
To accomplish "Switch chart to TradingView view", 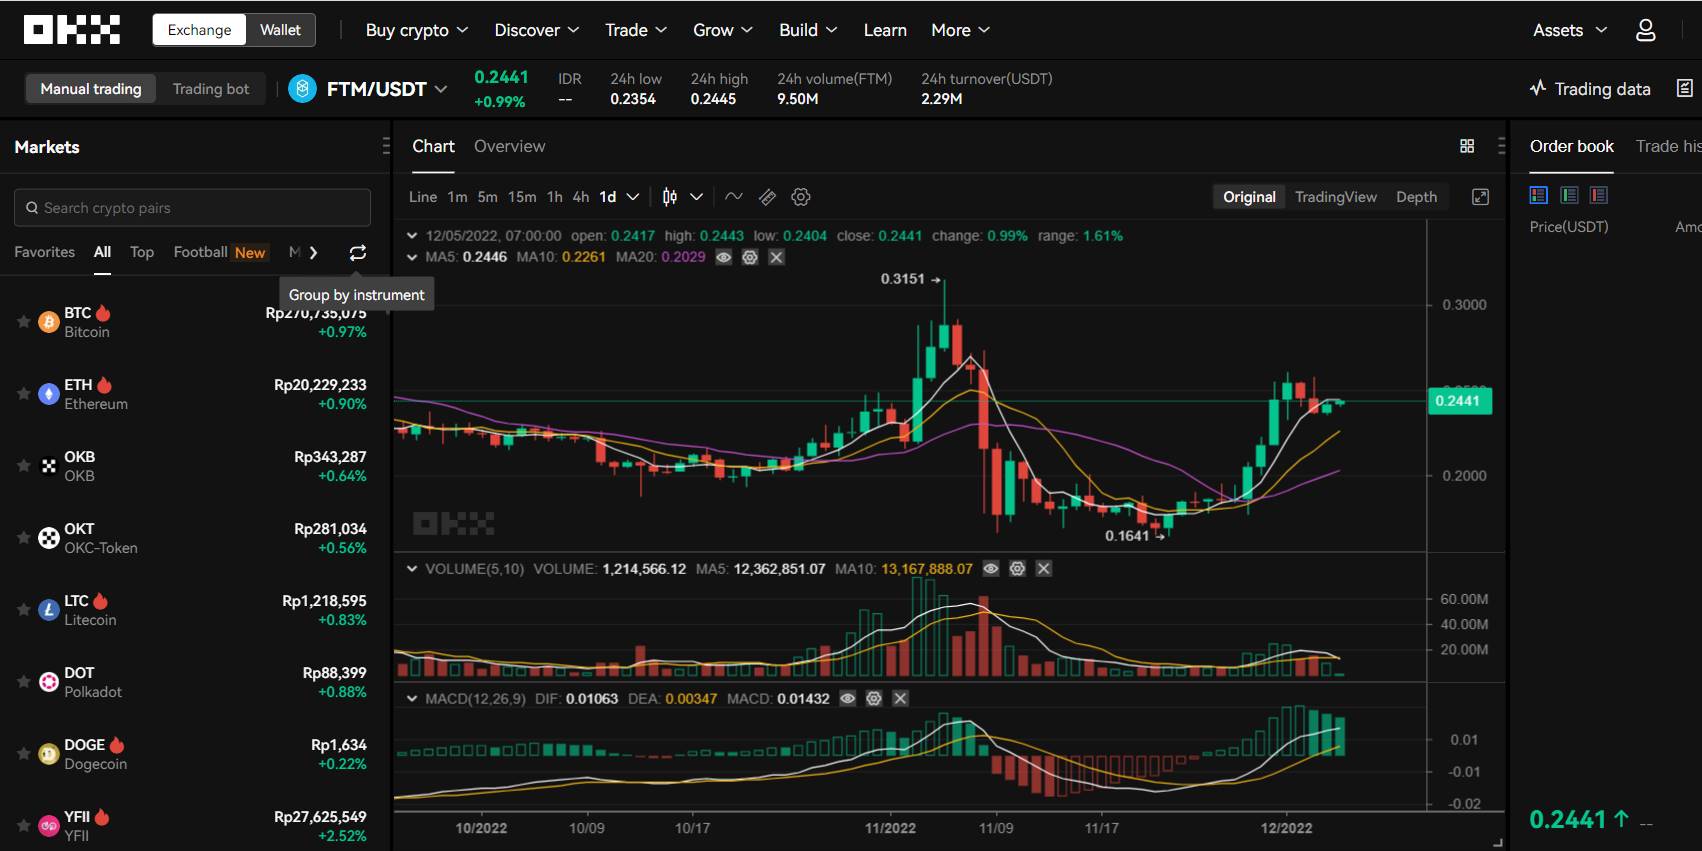I will [x=1336, y=197].
